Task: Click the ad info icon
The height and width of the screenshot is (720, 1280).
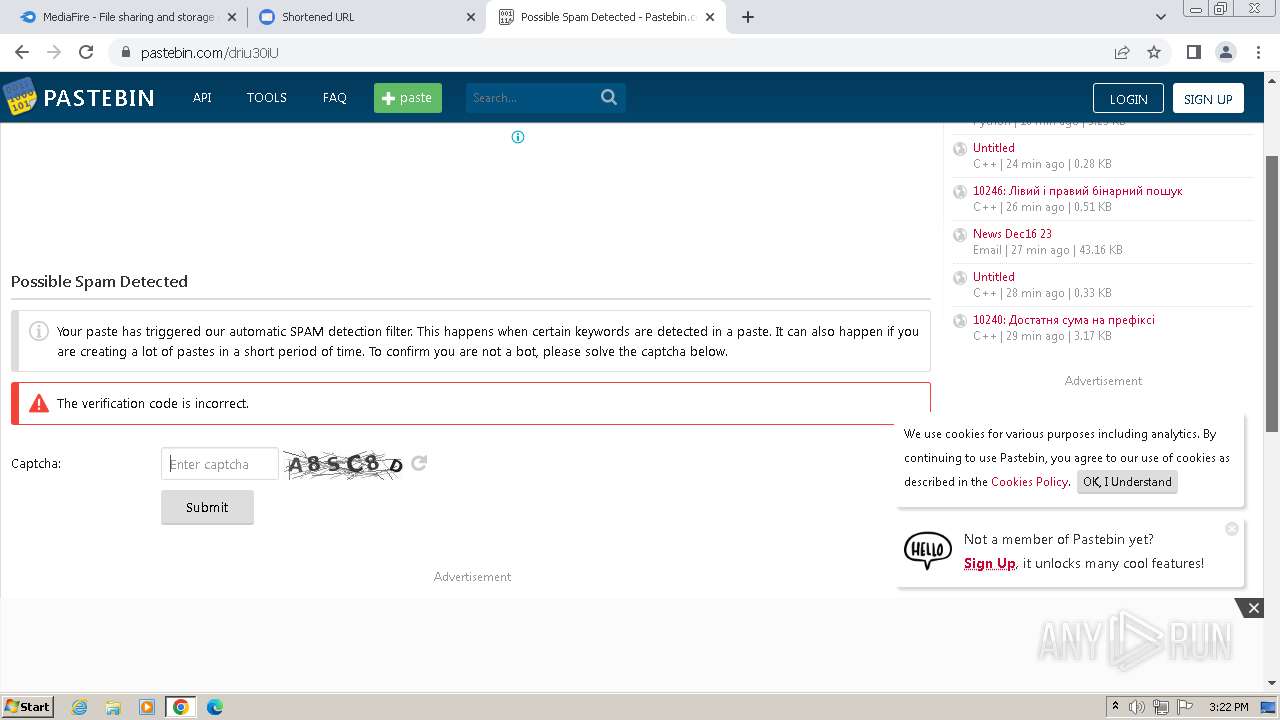Action: coord(518,137)
